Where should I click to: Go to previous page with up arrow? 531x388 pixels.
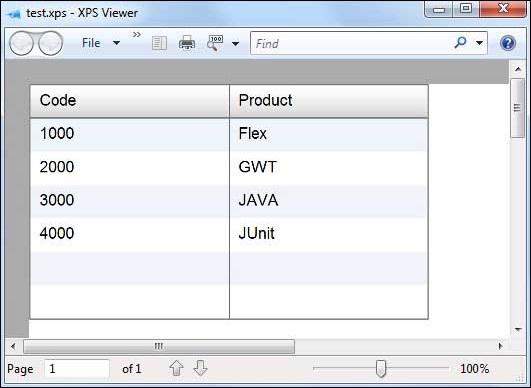point(176,368)
